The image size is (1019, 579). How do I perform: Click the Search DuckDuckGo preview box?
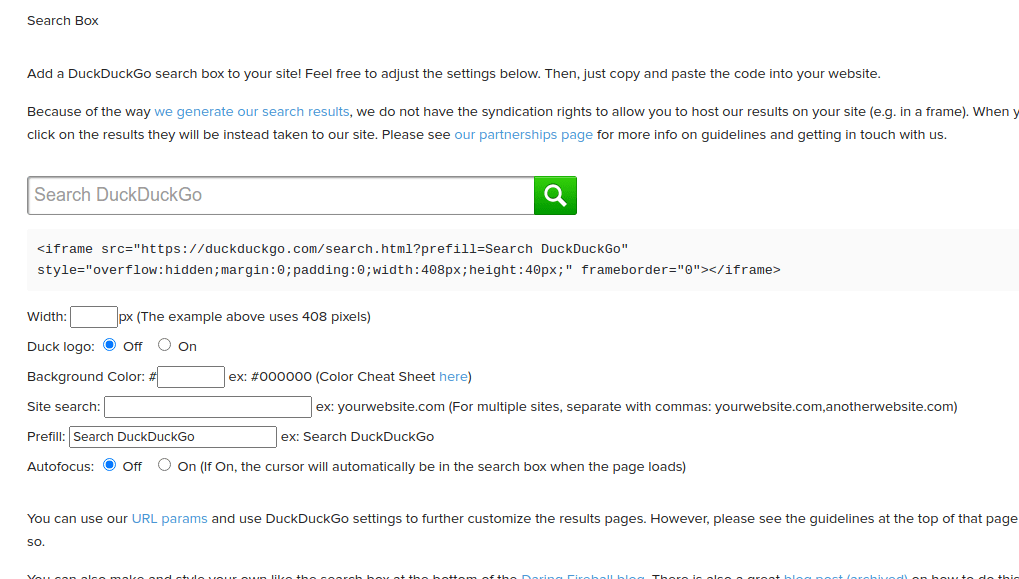click(280, 195)
